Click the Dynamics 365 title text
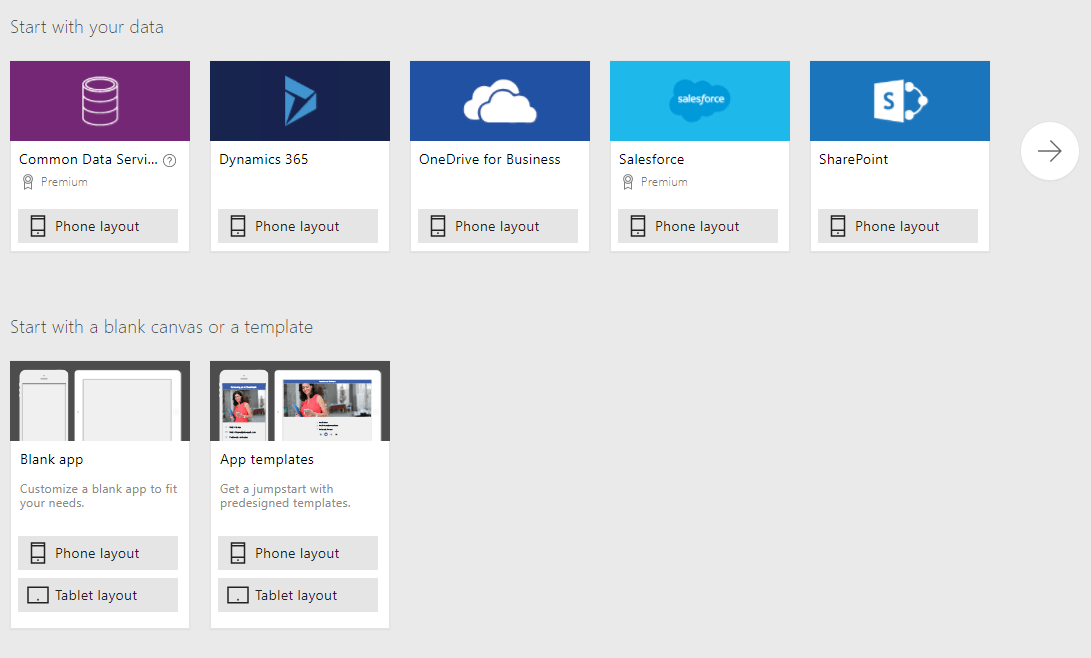The height and width of the screenshot is (658, 1091). click(x=264, y=159)
